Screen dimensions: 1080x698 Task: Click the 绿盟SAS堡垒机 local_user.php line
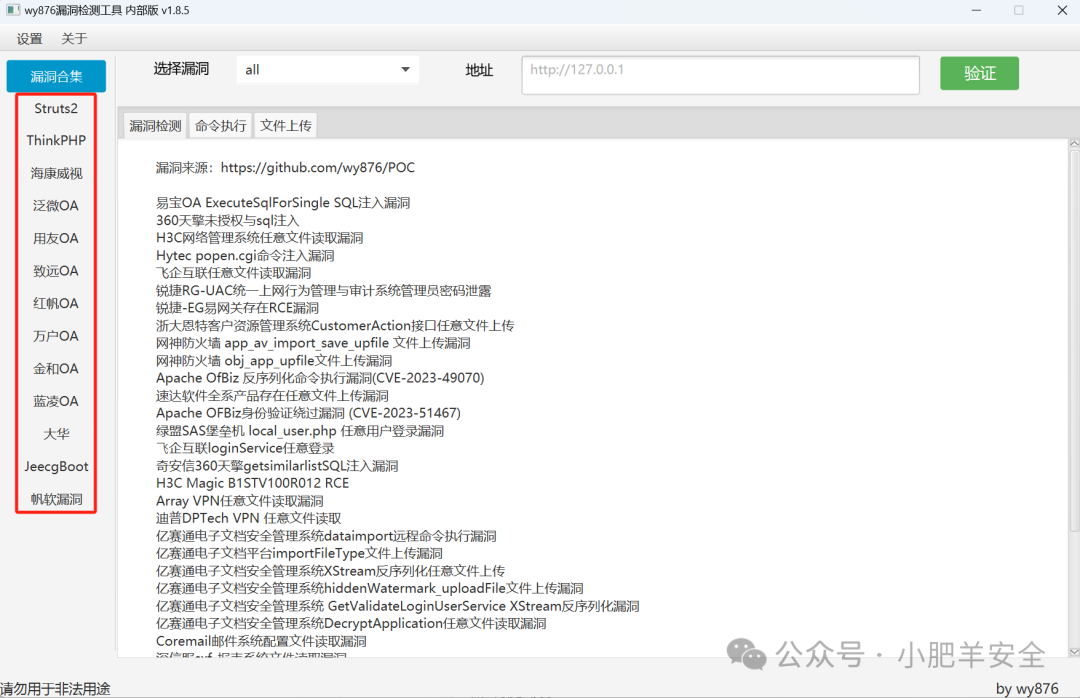[x=300, y=431]
